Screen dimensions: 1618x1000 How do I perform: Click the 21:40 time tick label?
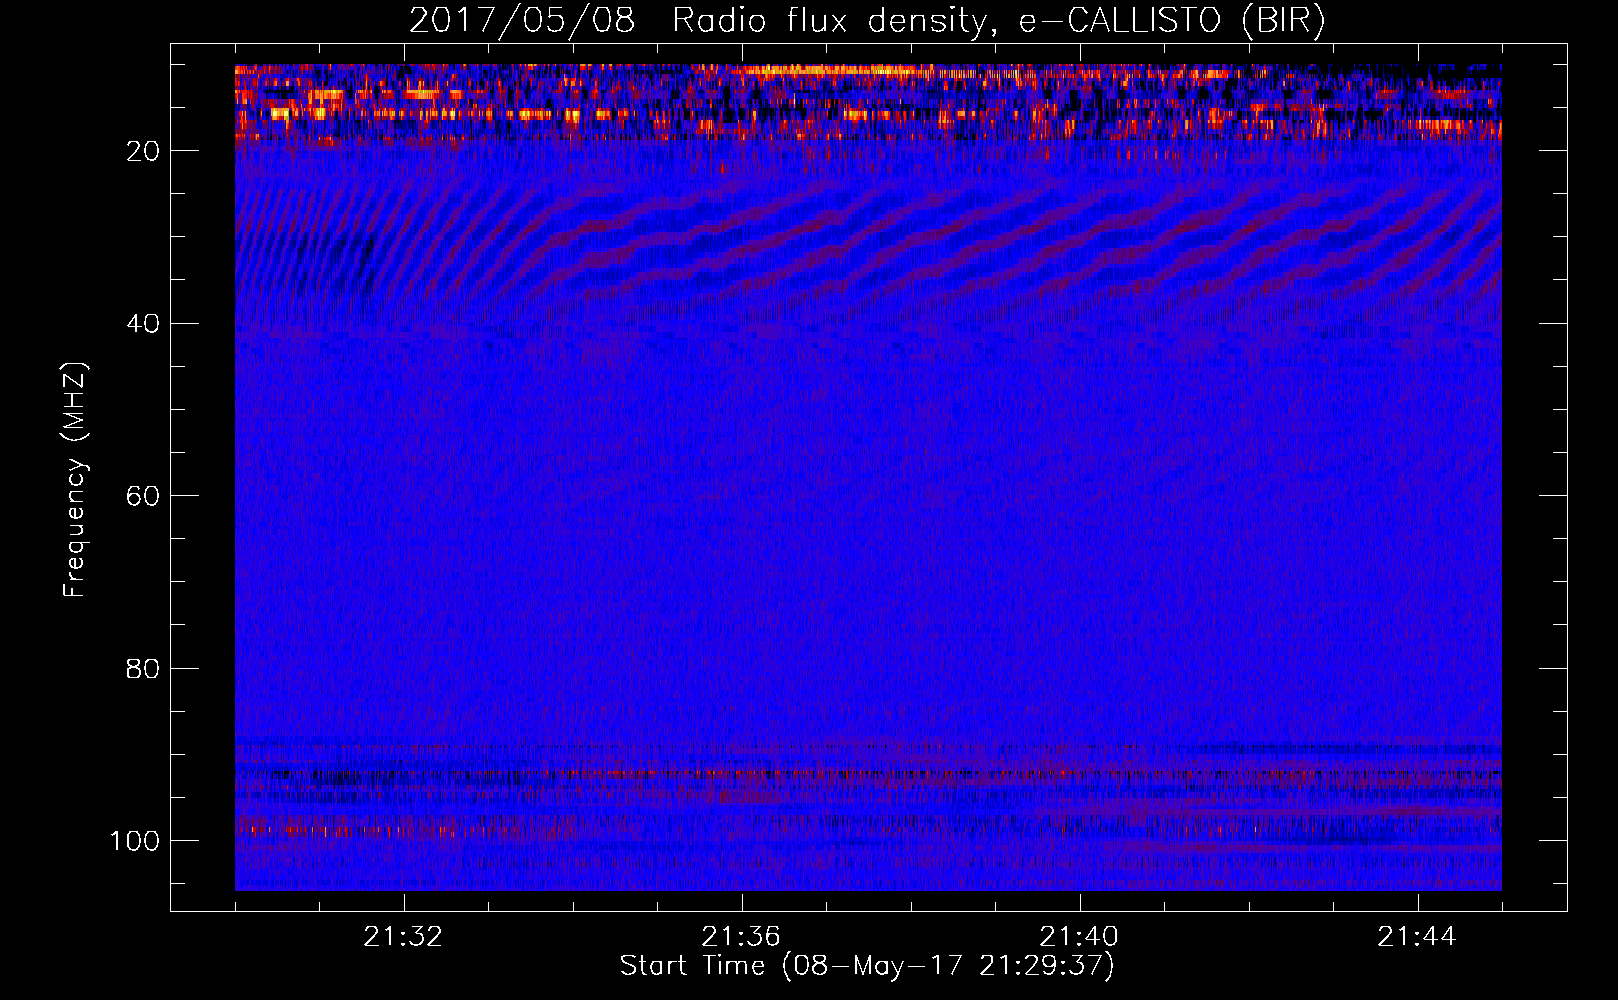(x=1079, y=937)
